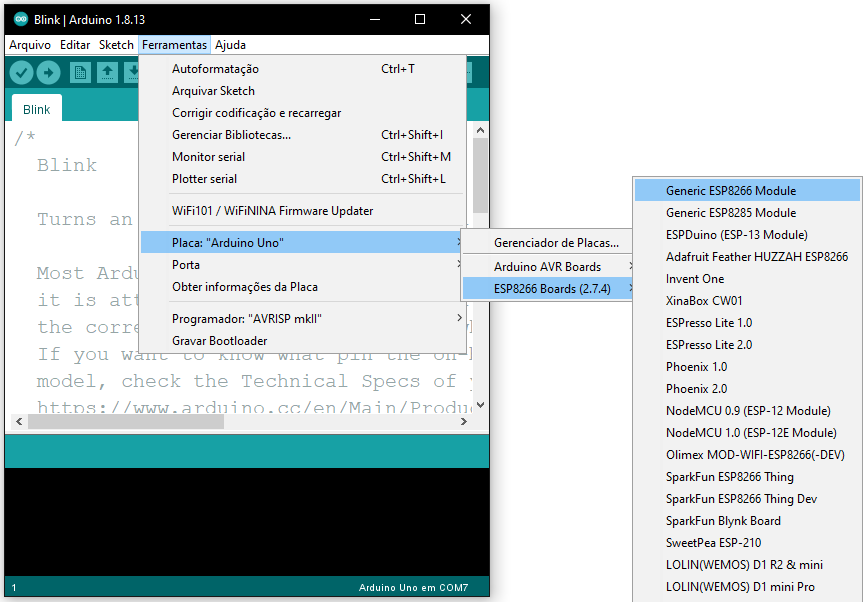
Task: Close the open Ferramentas menu
Action: (174, 45)
